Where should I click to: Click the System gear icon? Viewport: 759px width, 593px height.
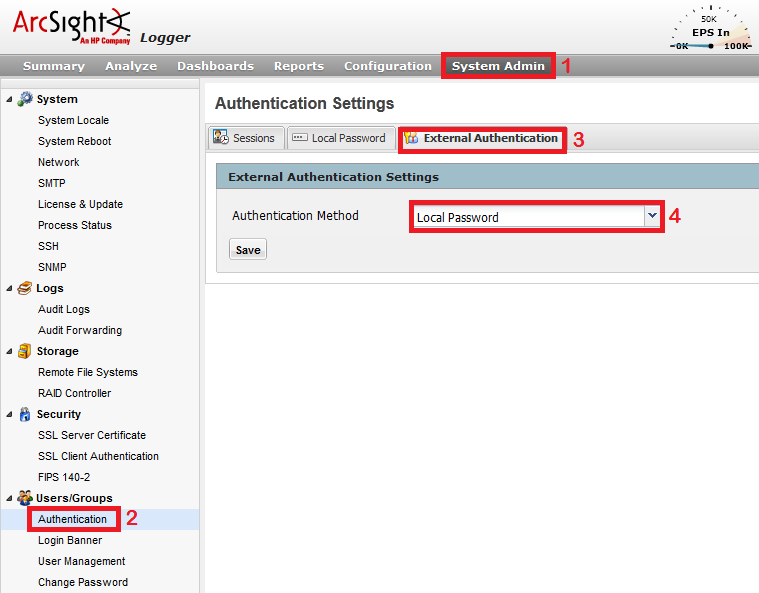25,99
